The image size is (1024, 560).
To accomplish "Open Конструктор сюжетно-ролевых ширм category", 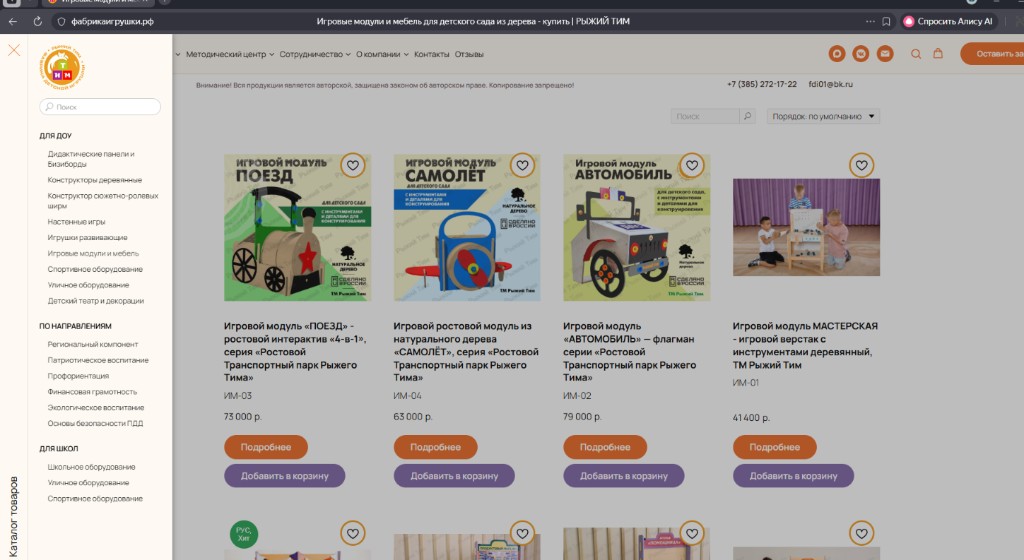I will click(x=103, y=201).
